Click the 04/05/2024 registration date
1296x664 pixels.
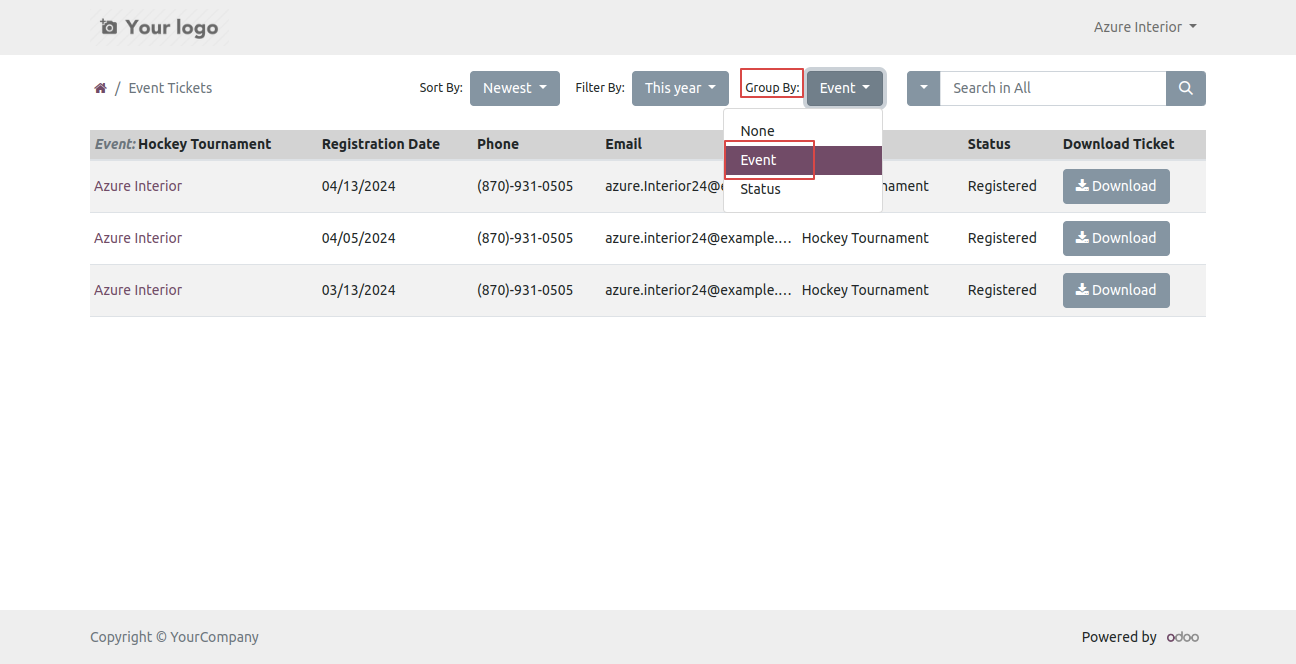pos(359,238)
